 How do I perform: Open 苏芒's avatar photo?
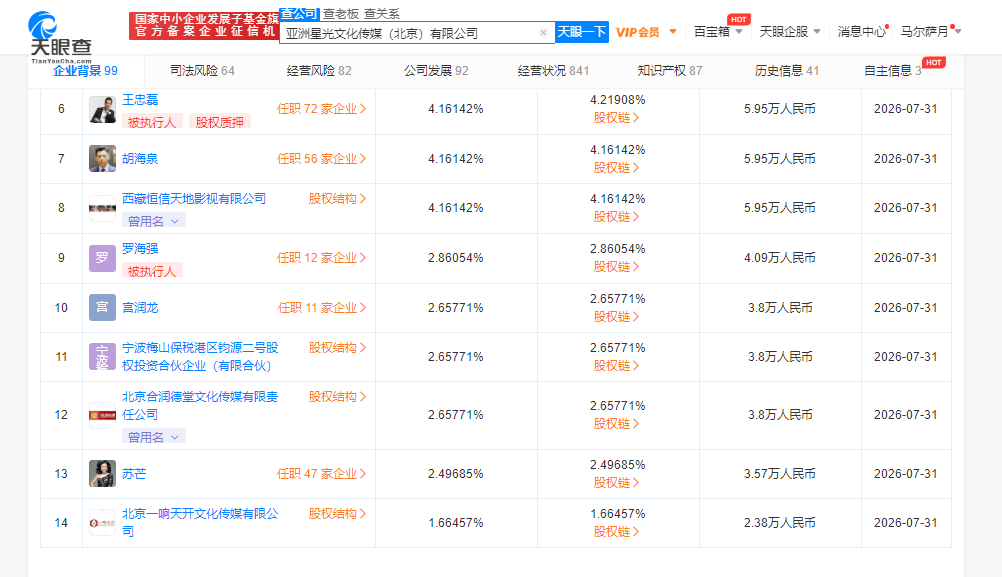click(102, 473)
